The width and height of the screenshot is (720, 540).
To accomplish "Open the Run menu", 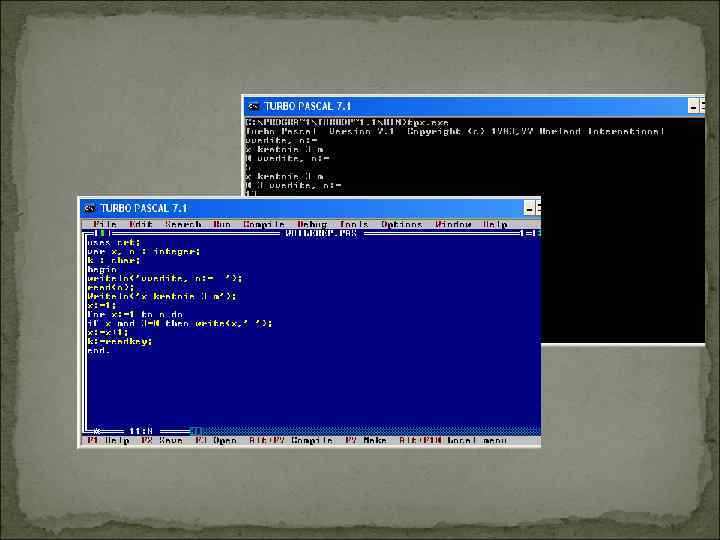I will click(x=222, y=224).
